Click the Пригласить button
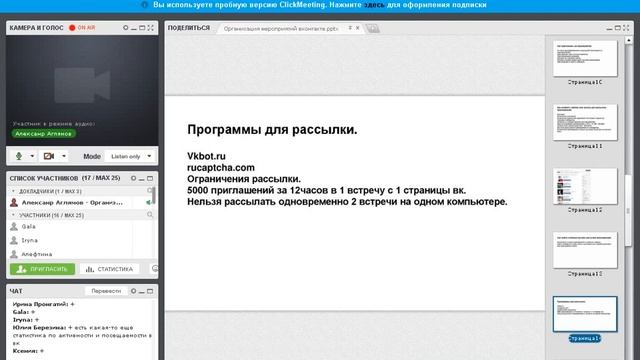 click(42, 269)
